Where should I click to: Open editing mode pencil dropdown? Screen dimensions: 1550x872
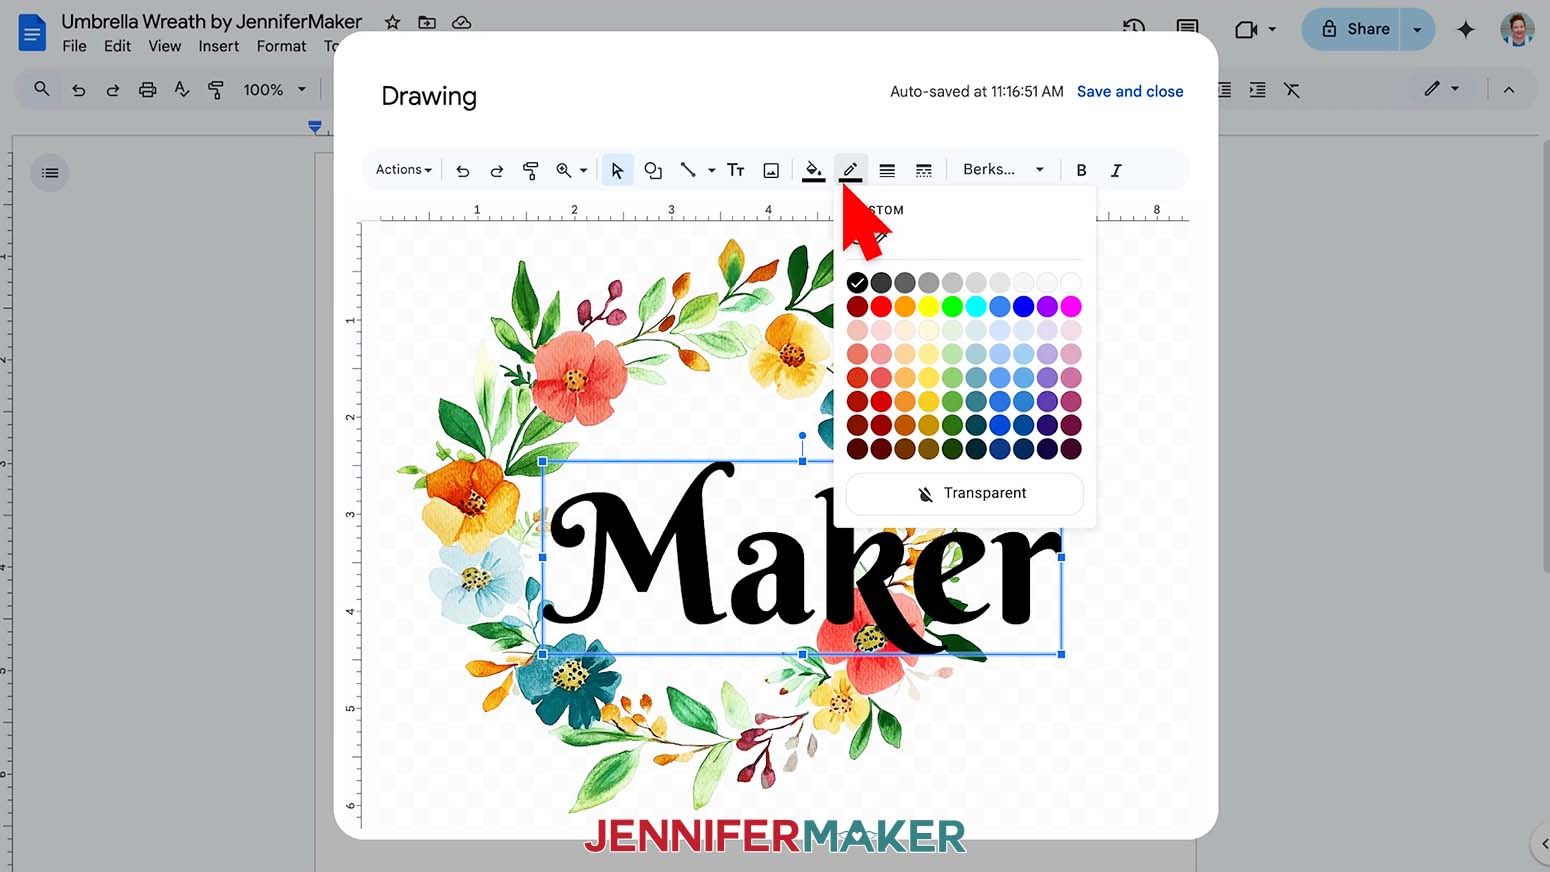coord(1441,89)
